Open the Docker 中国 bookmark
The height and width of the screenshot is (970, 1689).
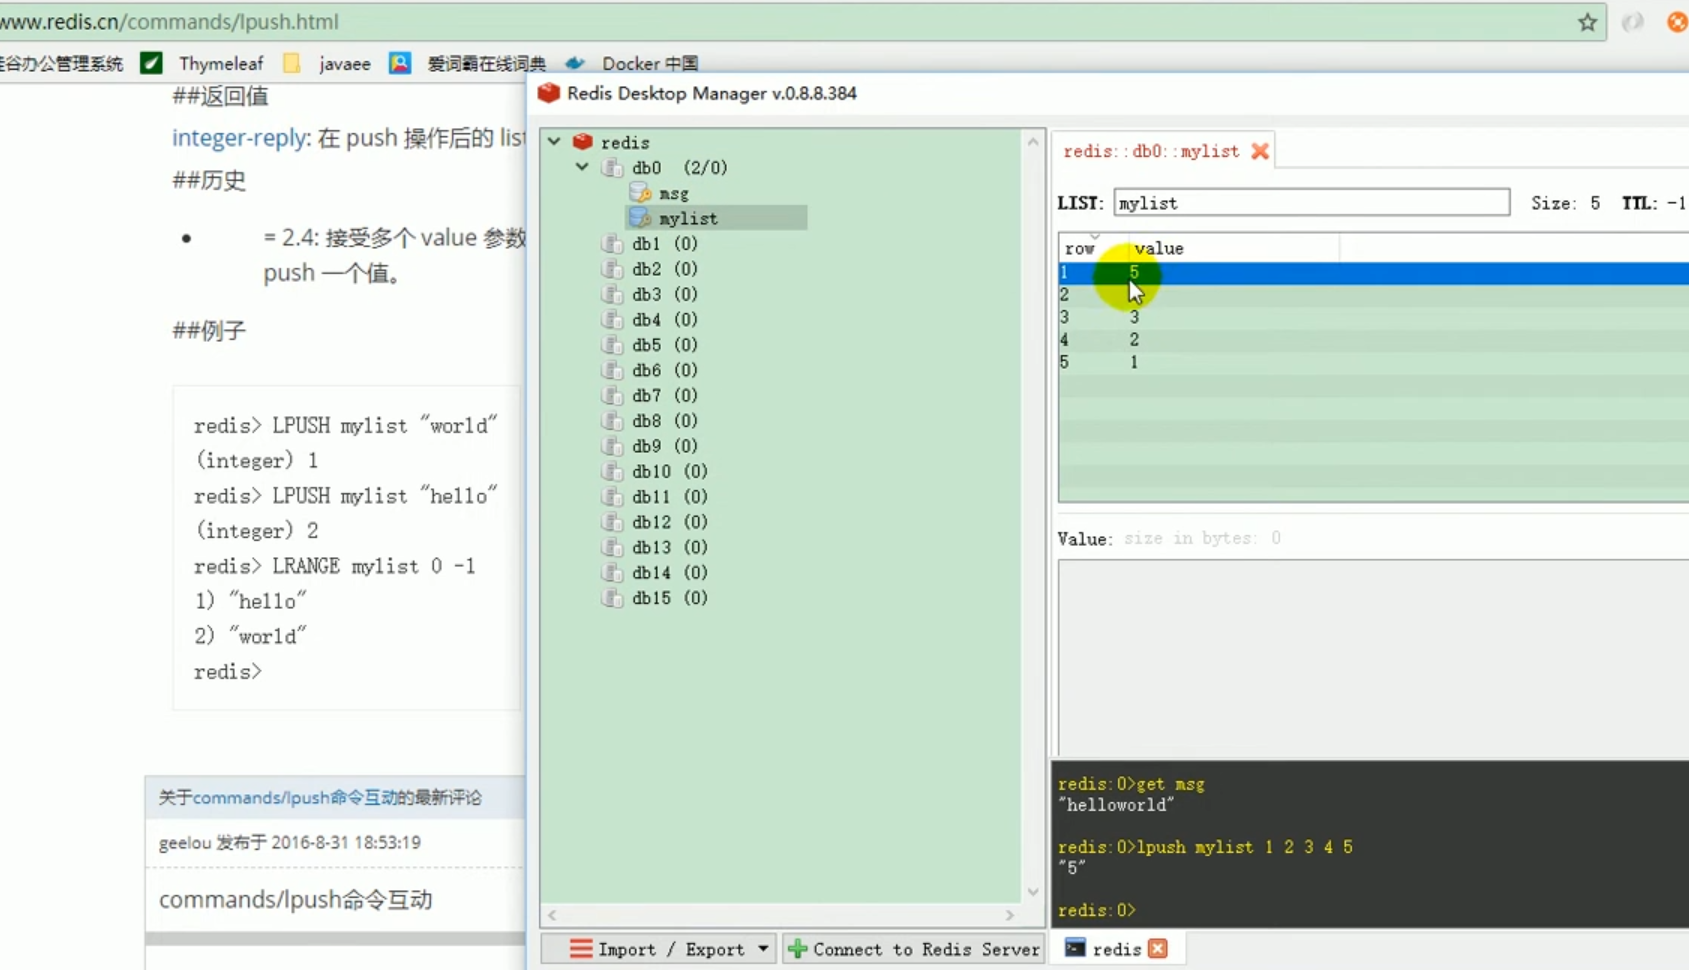point(648,63)
